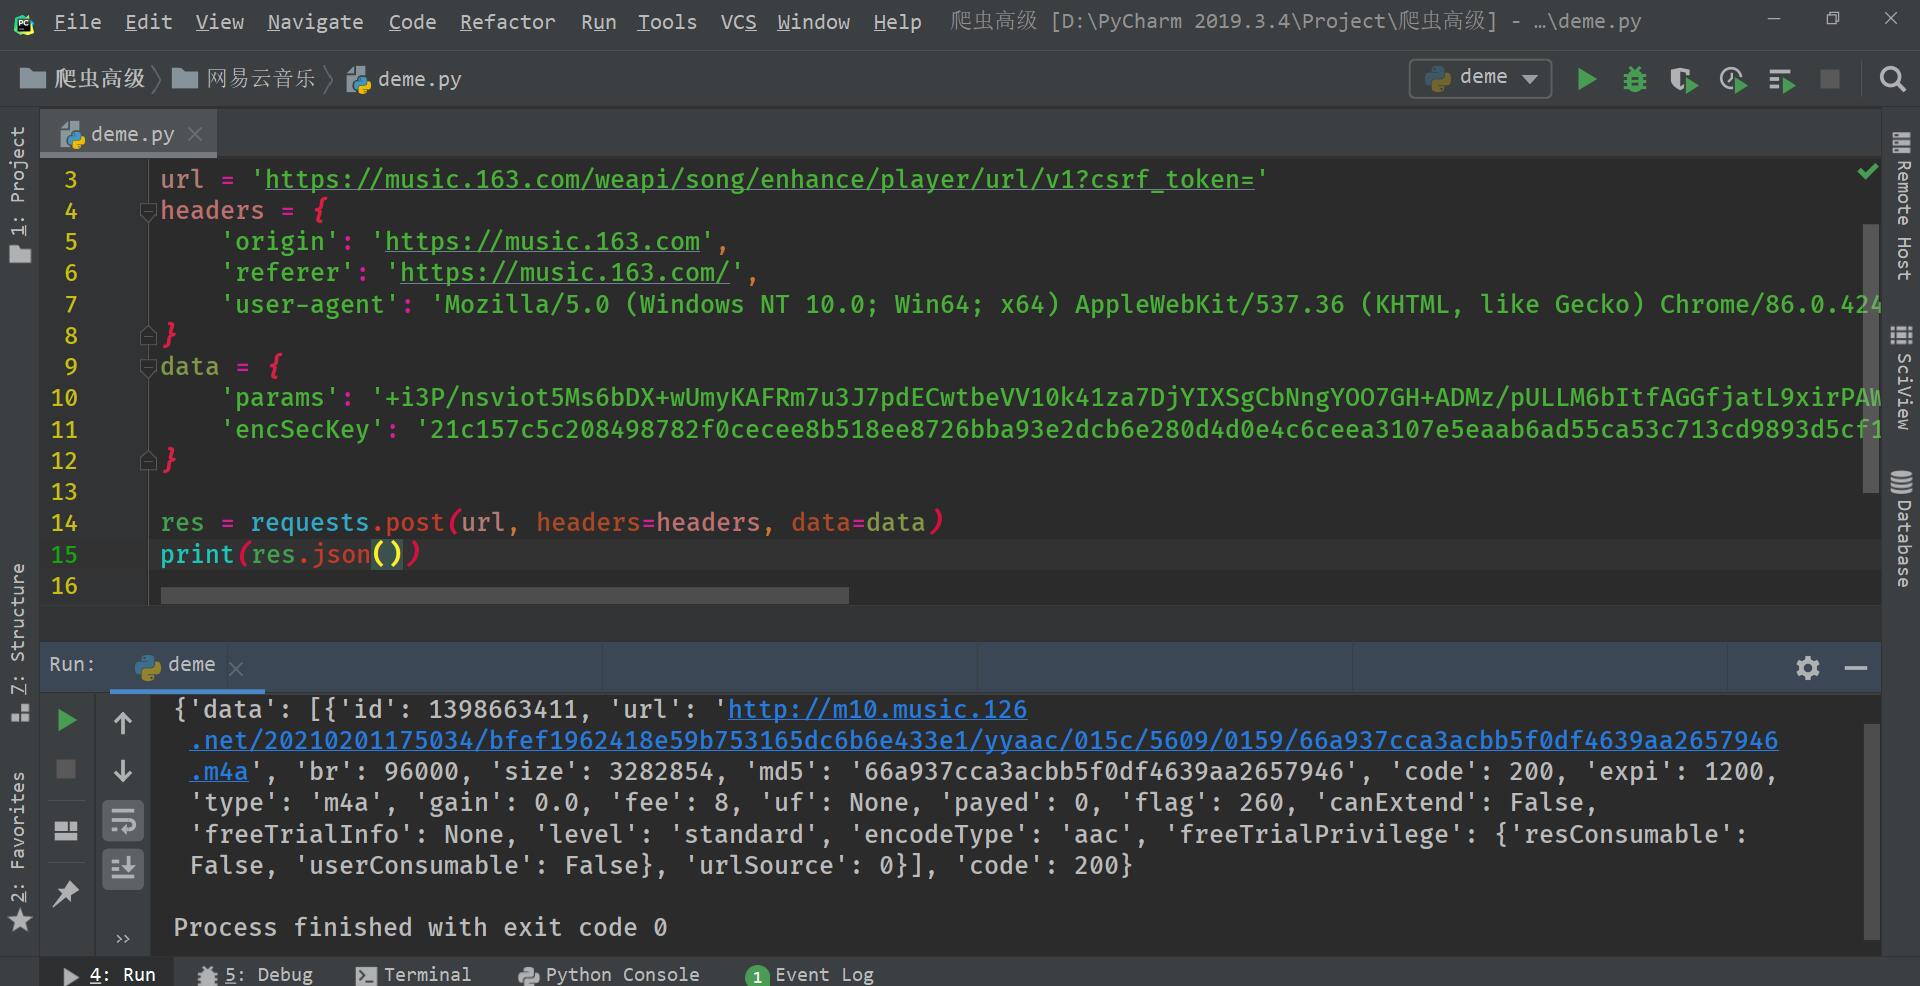Click the down arrow in console
This screenshot has height=986, width=1920.
[123, 771]
